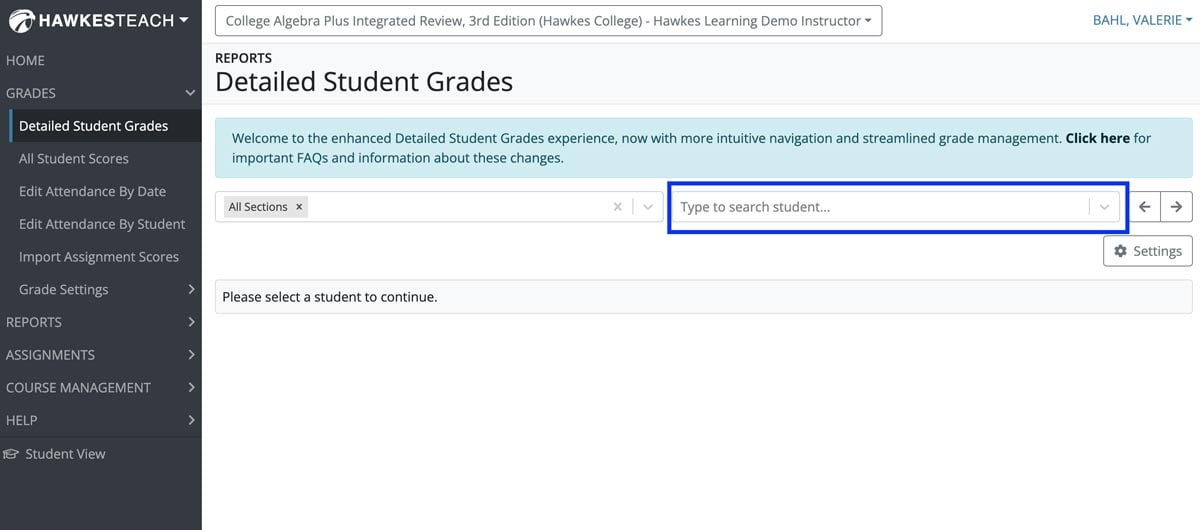Open the BAHL, VALERIE user menu

point(1142,20)
